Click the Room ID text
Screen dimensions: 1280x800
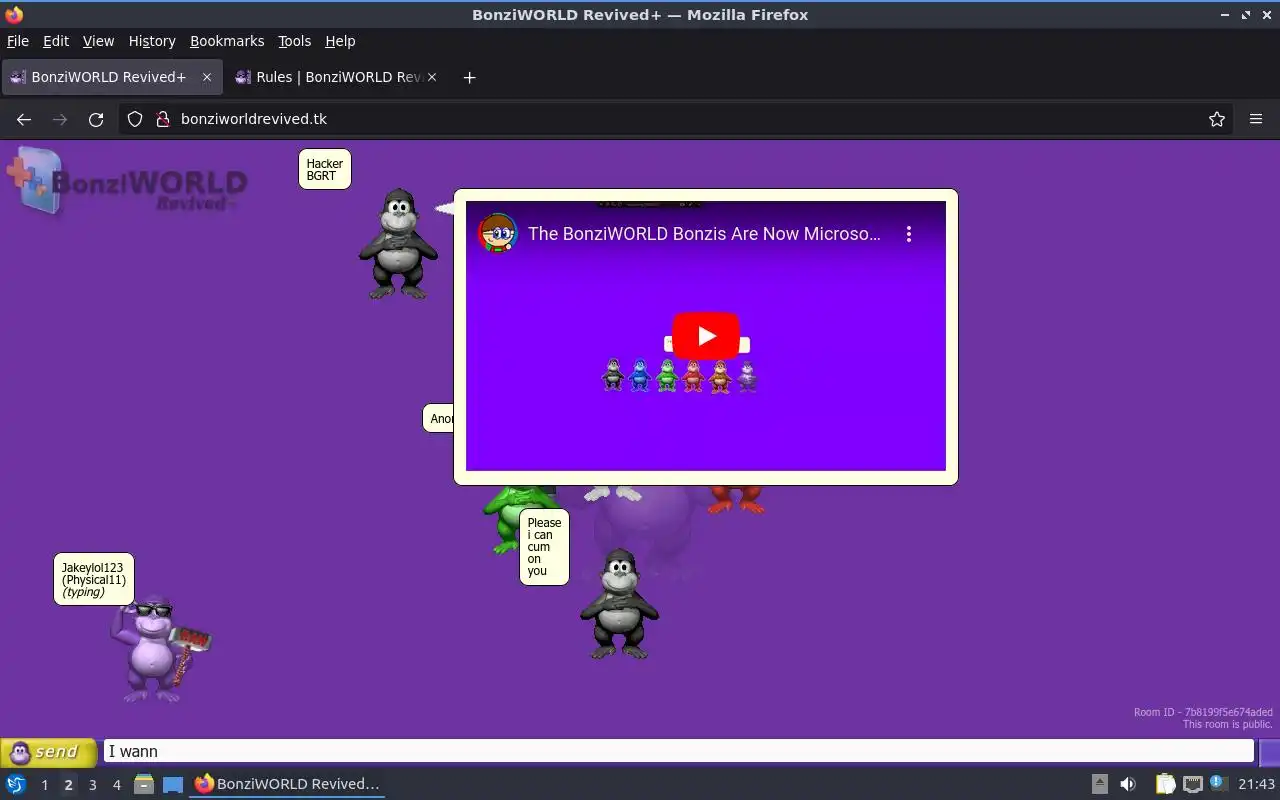[x=1203, y=712]
